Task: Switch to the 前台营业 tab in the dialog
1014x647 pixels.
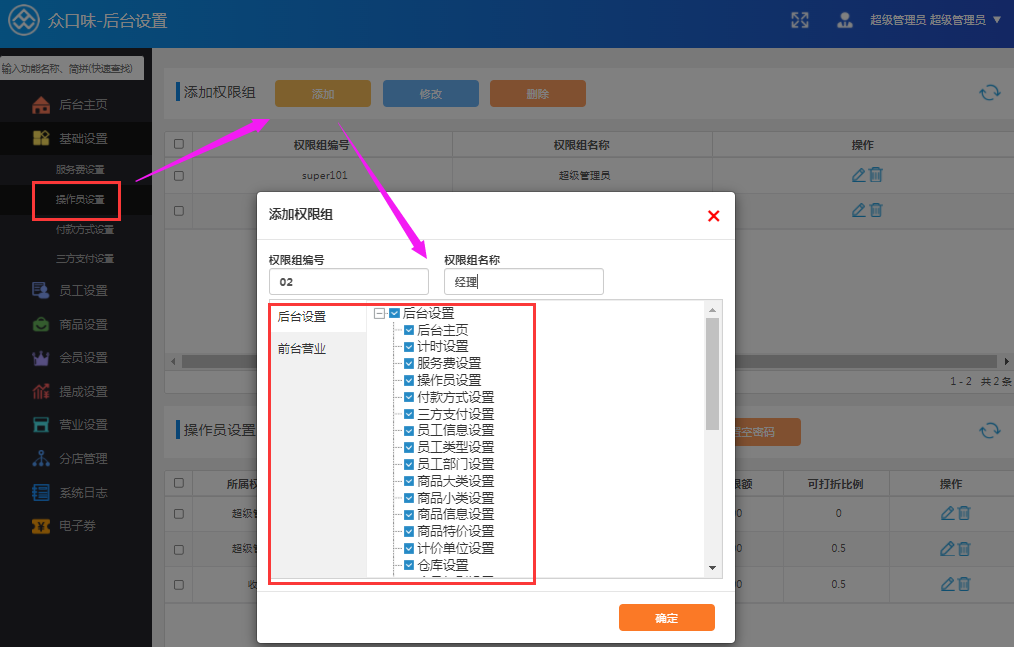Action: (x=302, y=349)
